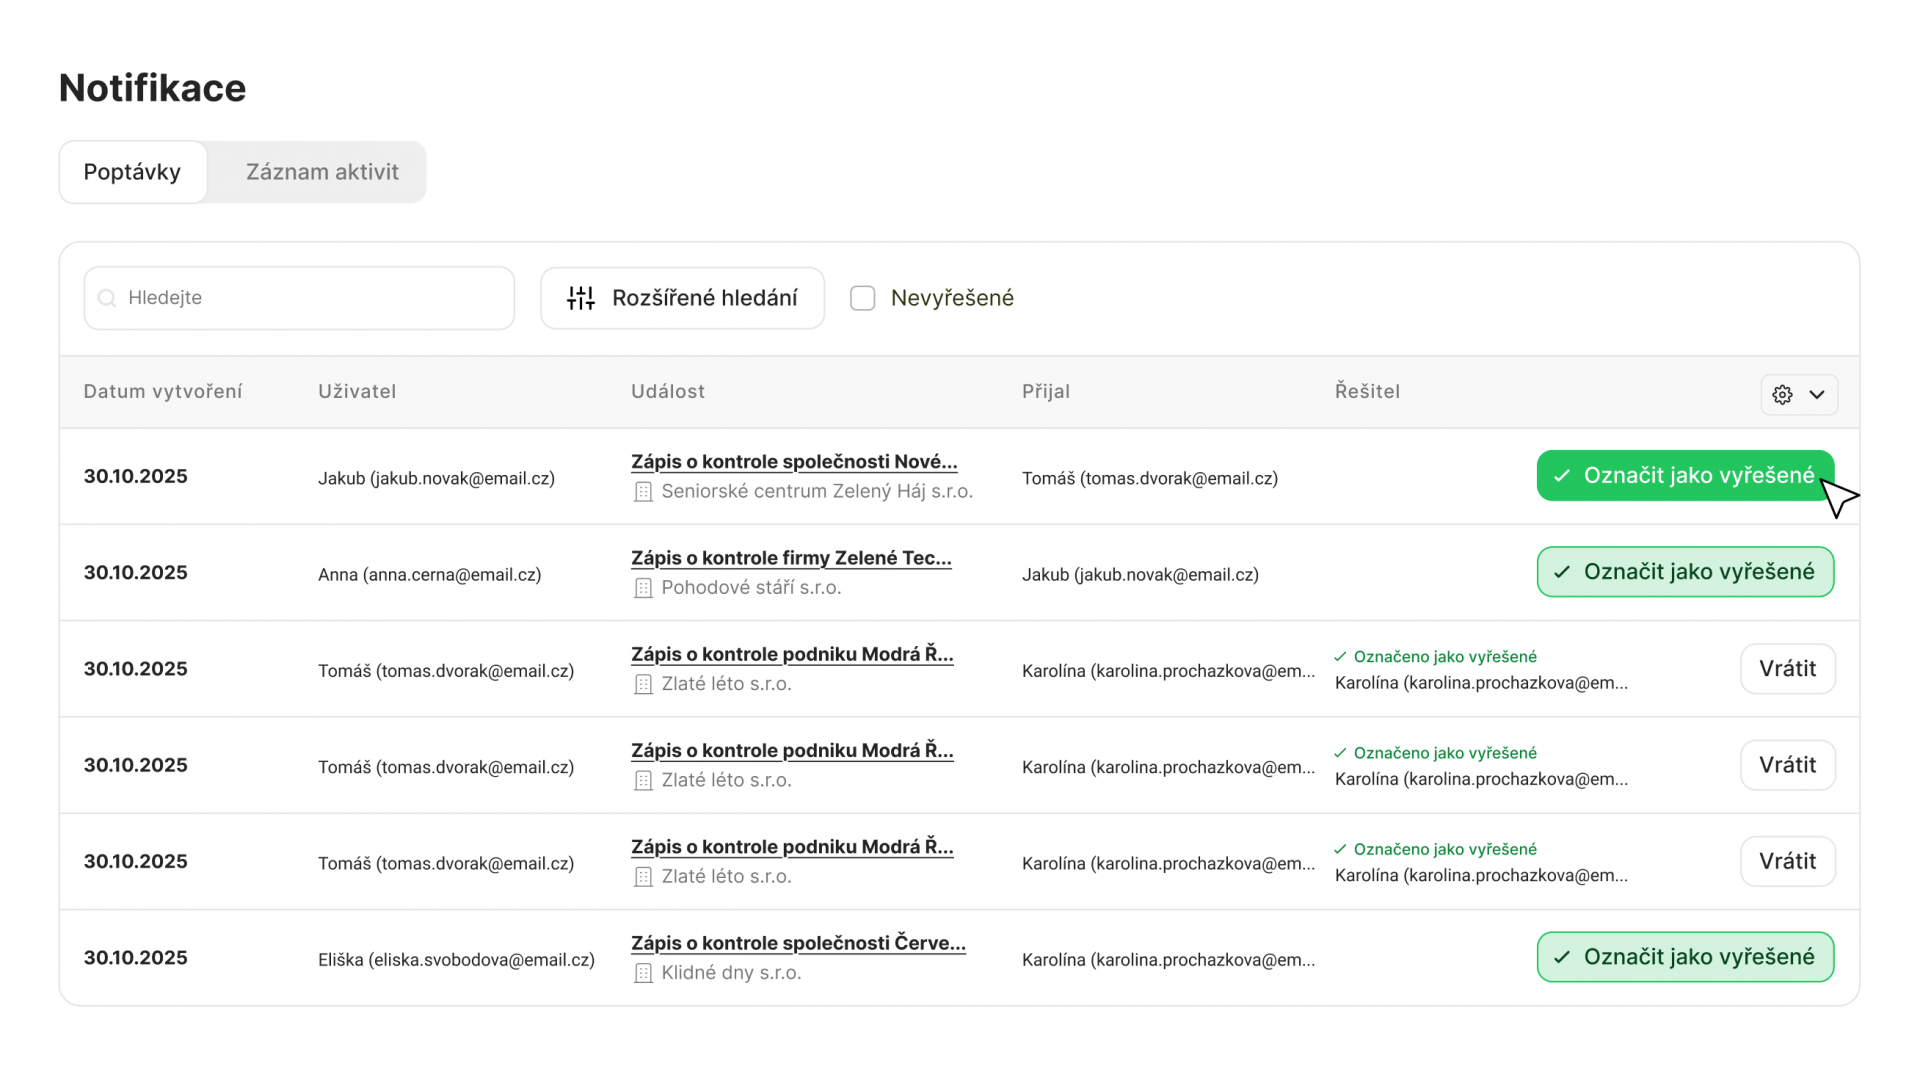
Task: Open the link Zápis o kontrole společnosti Červe...
Action: tap(797, 942)
